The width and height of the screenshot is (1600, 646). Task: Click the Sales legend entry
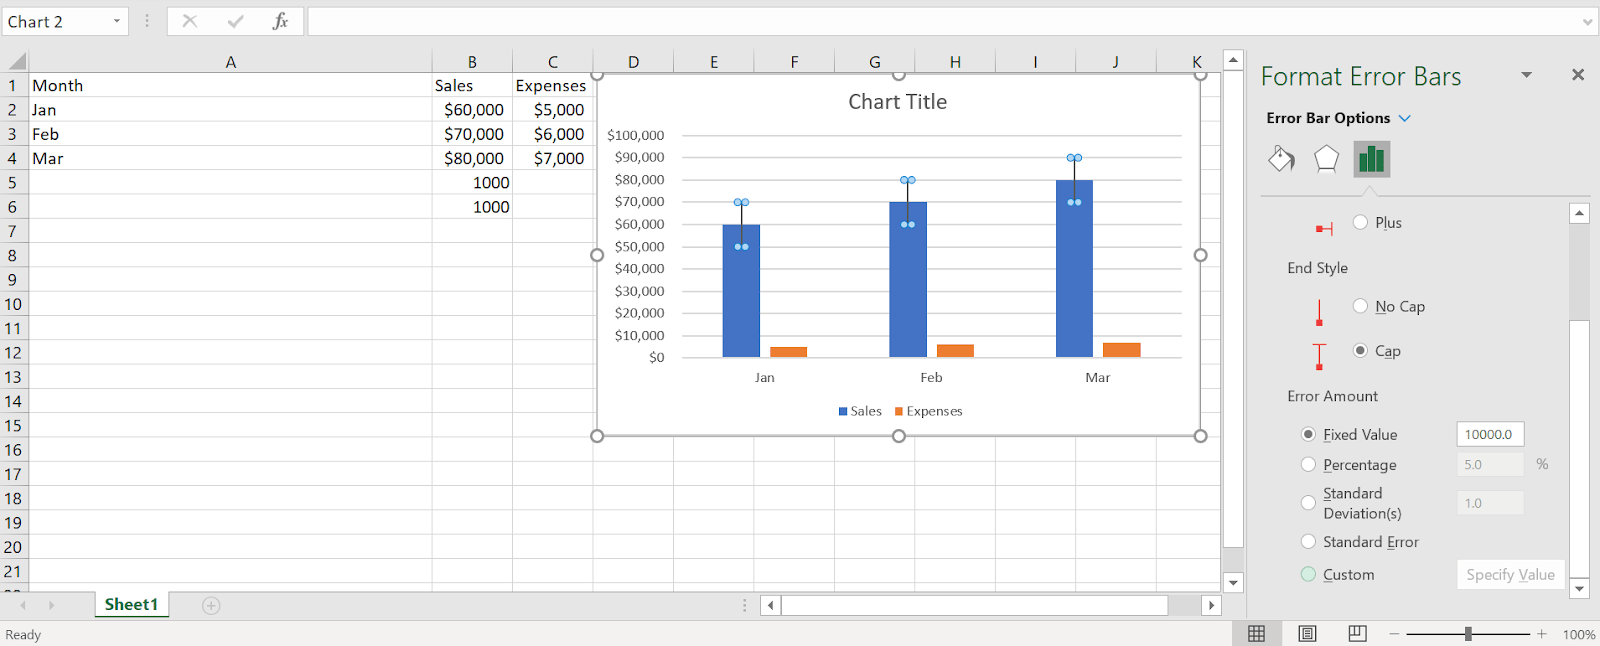click(x=860, y=411)
